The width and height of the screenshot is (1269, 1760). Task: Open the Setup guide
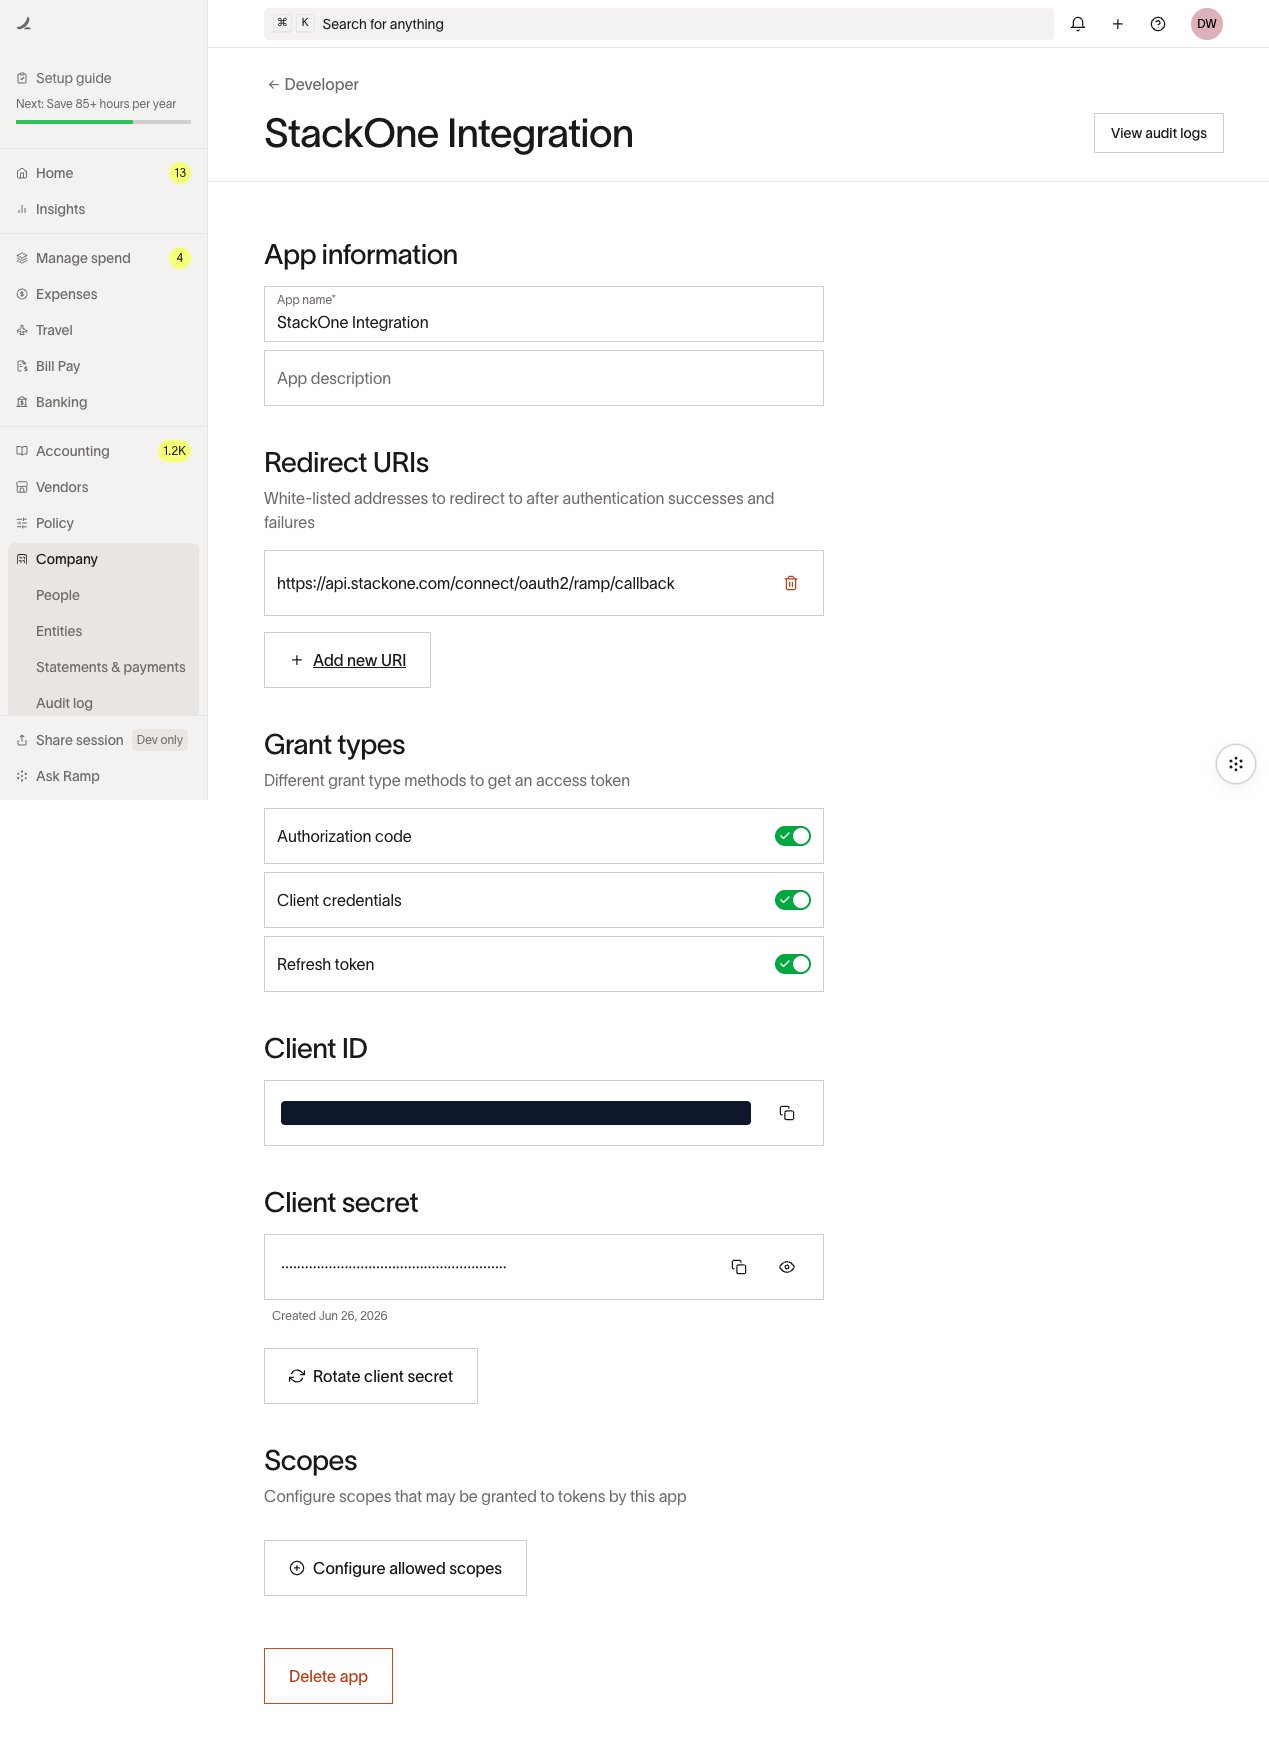[74, 78]
